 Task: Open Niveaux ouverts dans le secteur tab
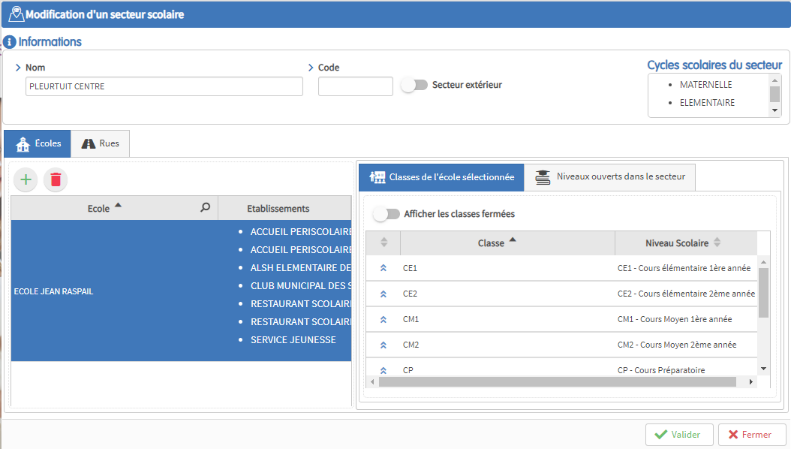click(x=611, y=177)
